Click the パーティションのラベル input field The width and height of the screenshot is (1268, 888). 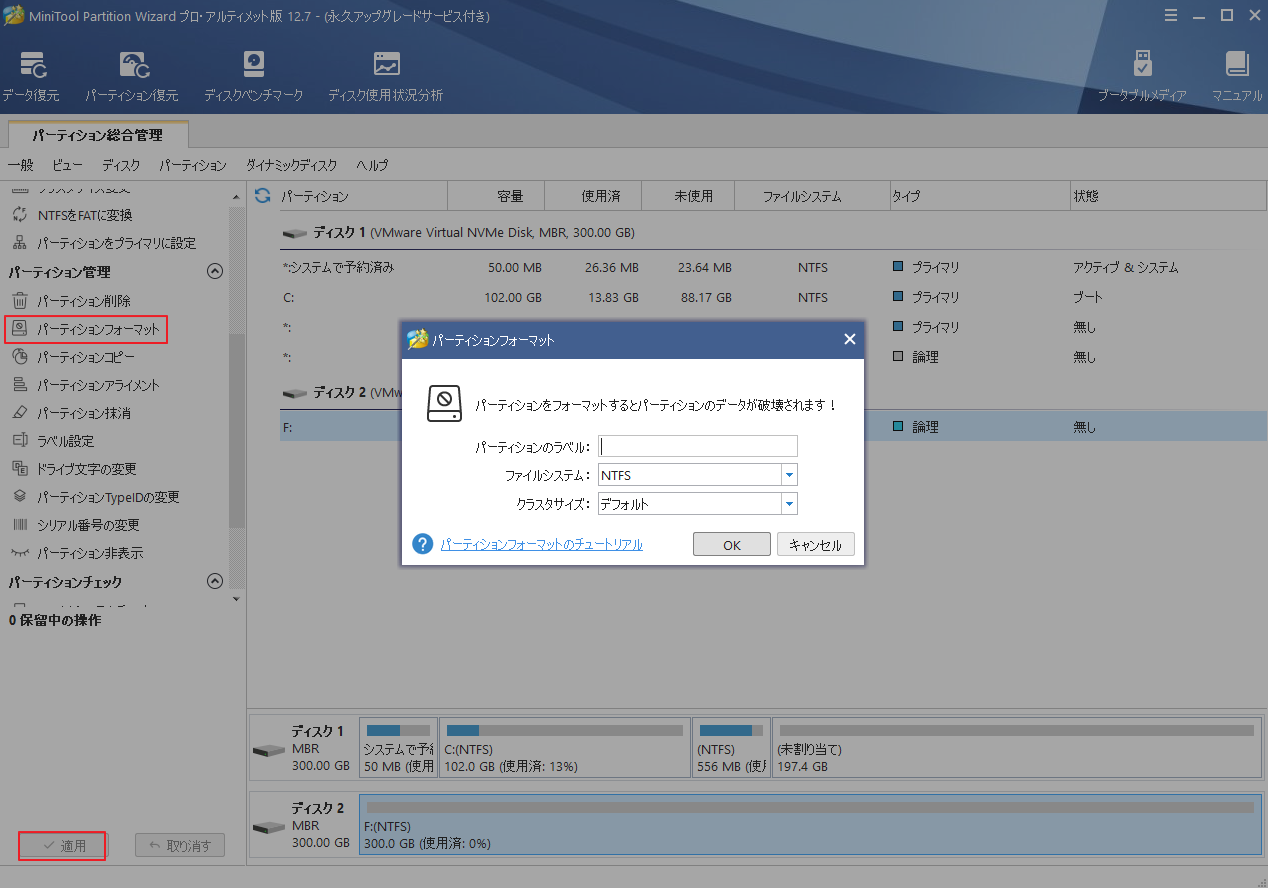(x=697, y=446)
